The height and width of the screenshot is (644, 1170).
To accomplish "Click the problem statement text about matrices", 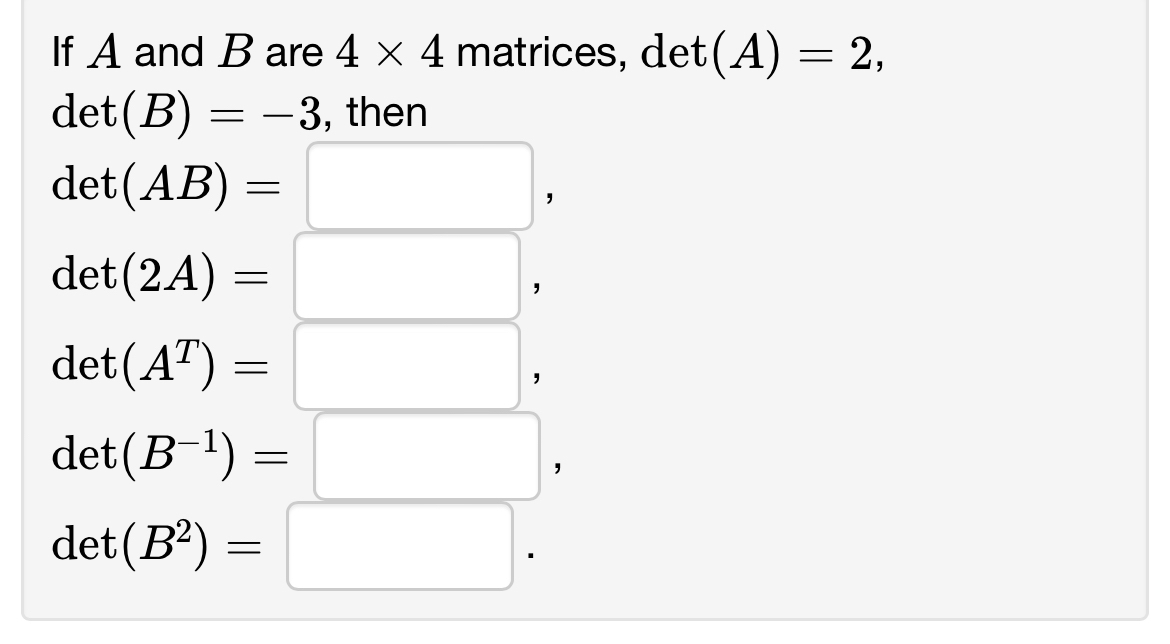I will (x=300, y=55).
